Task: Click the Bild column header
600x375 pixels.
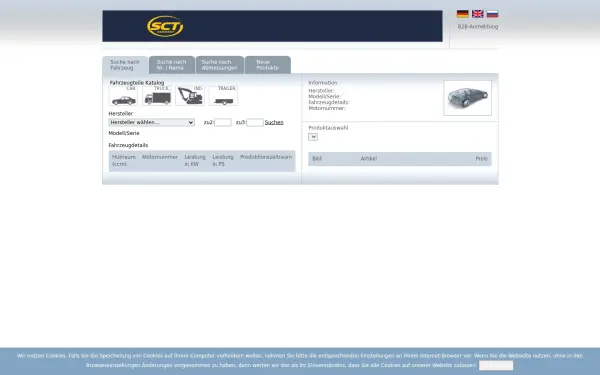Action: (x=317, y=158)
